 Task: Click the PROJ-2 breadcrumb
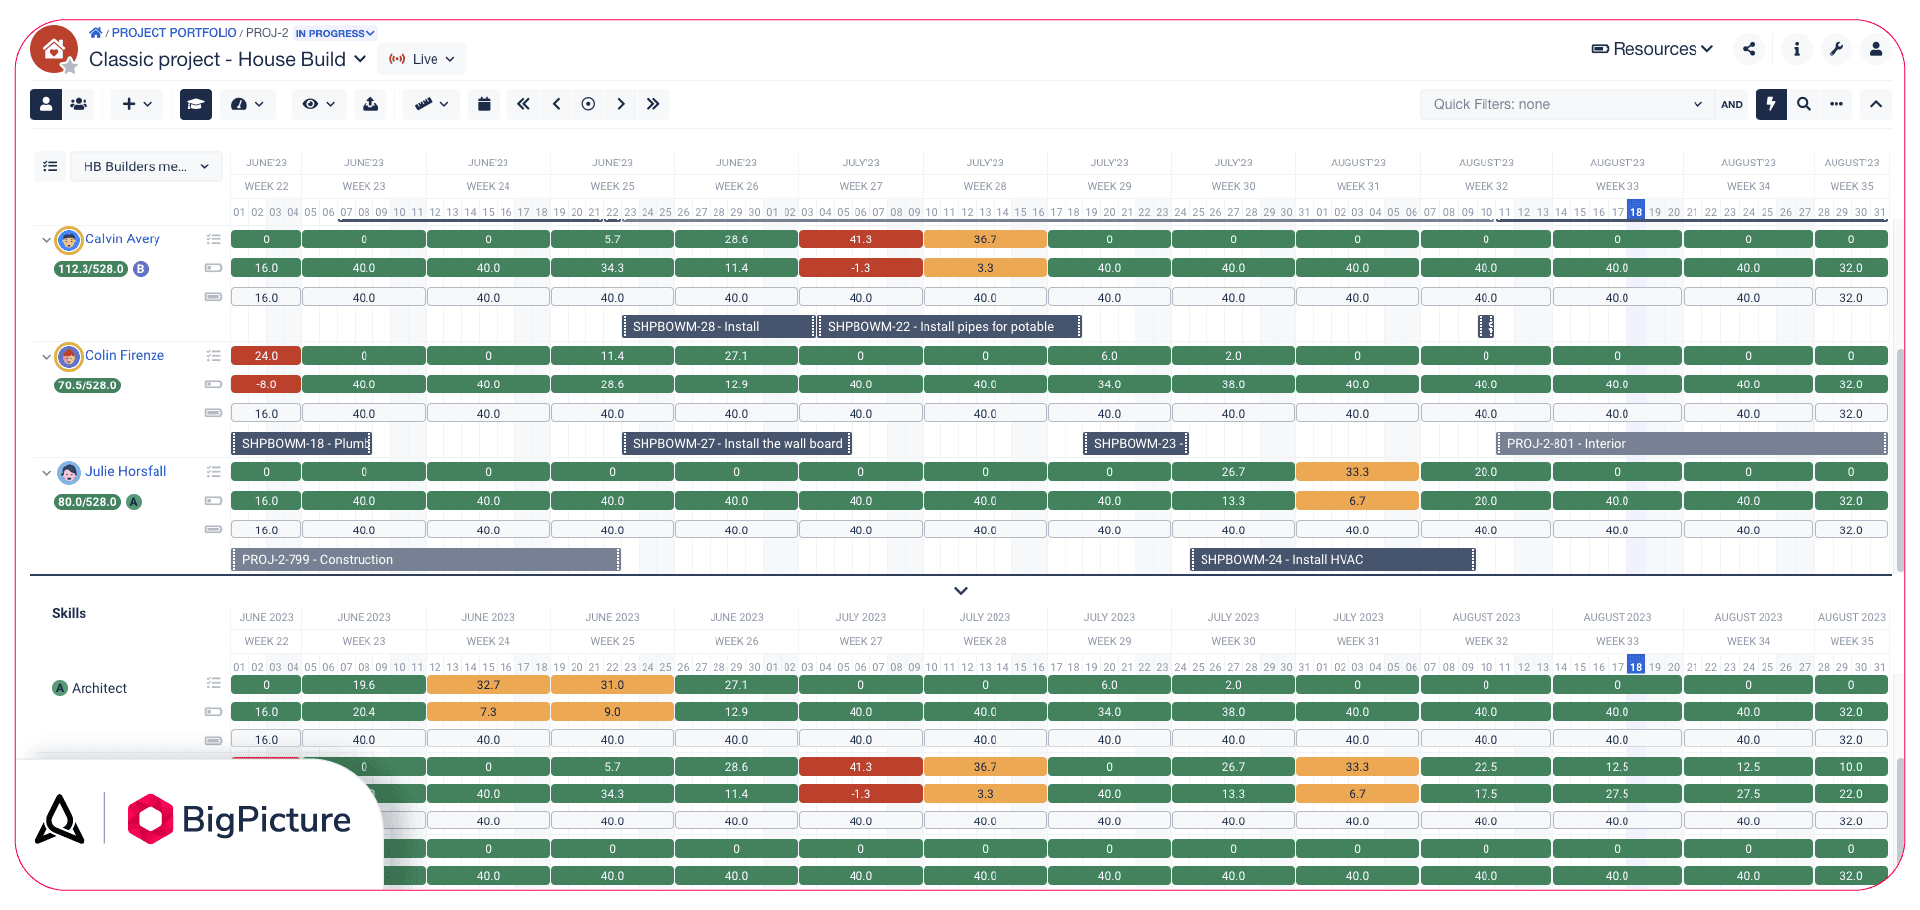267,33
